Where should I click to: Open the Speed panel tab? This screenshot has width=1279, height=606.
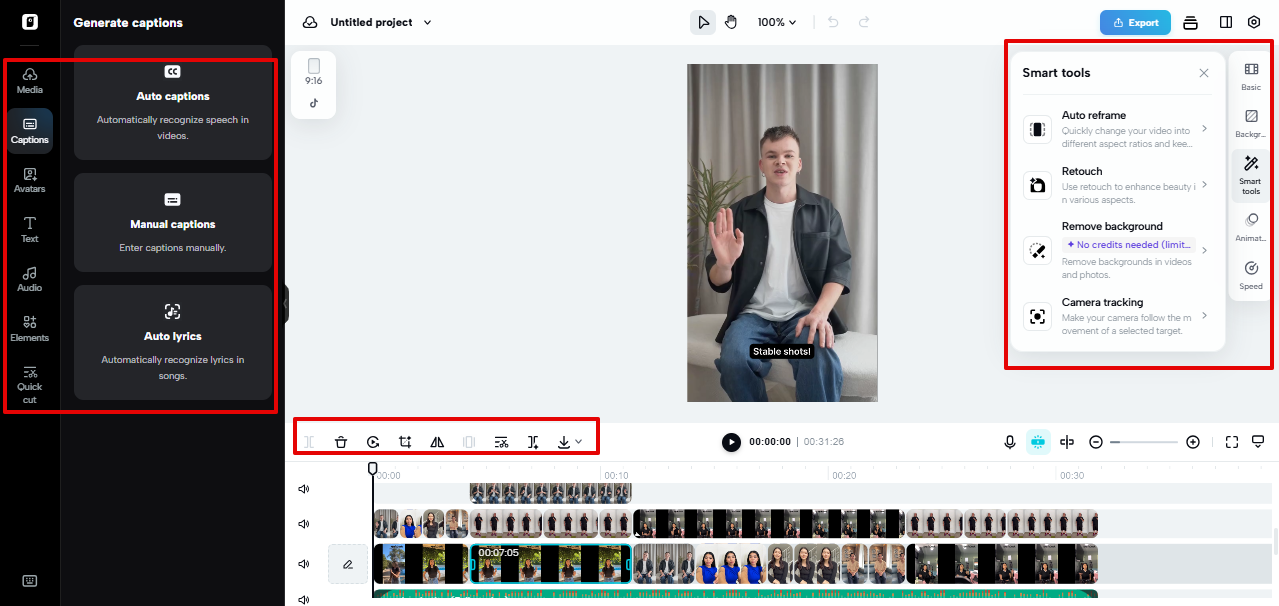1250,274
